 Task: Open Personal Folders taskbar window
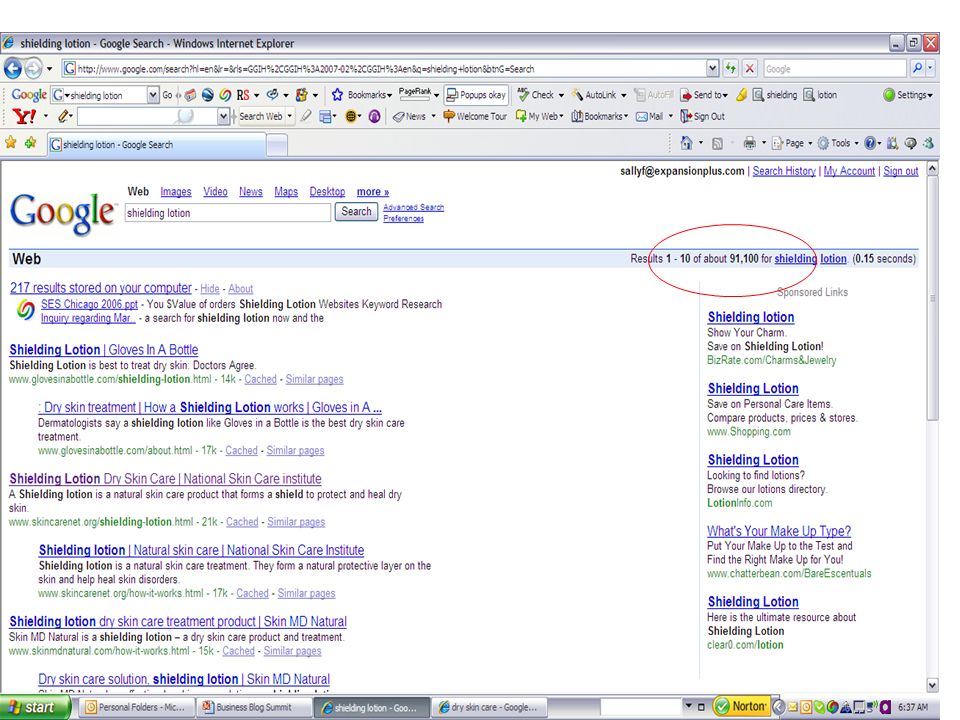(137, 707)
